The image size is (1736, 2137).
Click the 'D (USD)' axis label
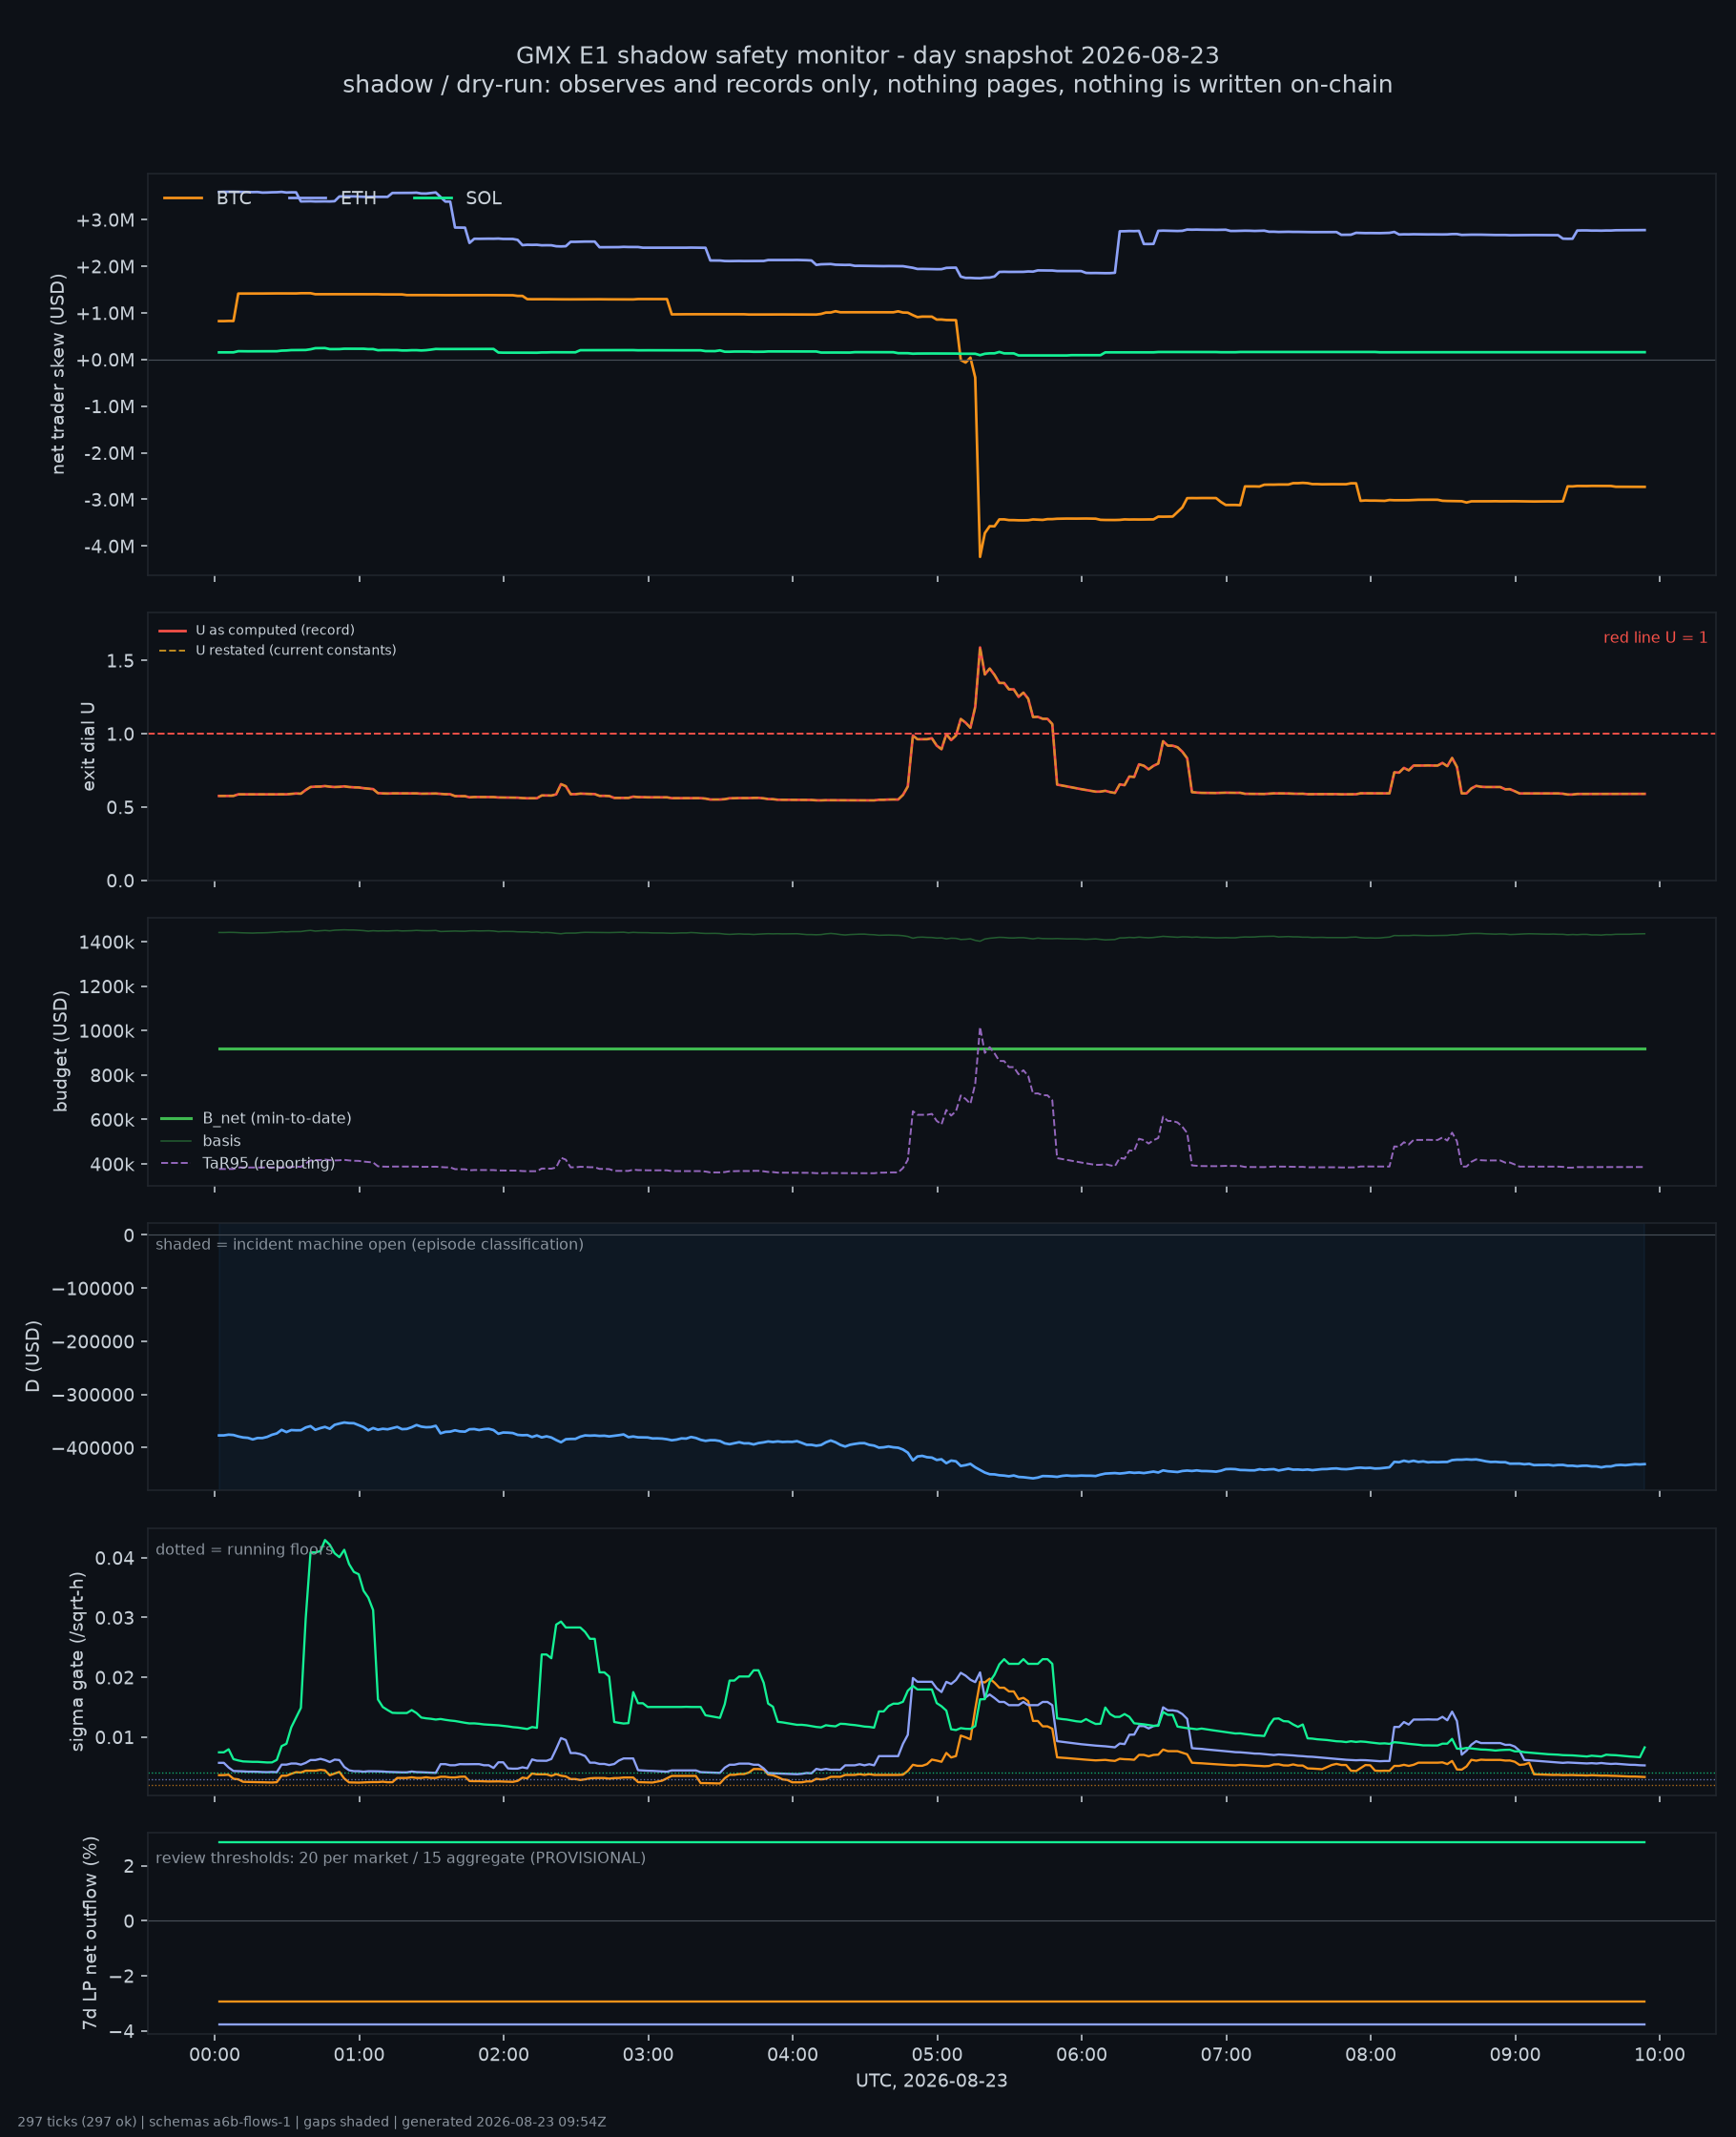click(33, 1356)
